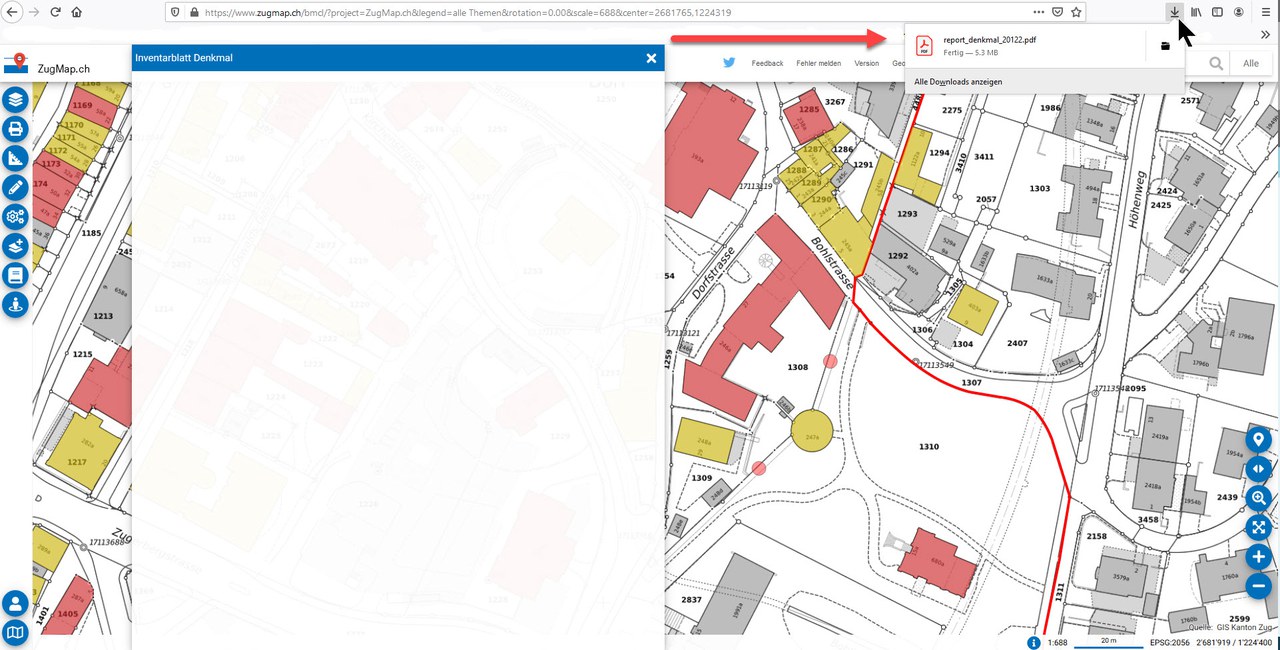Click the toolbar overflow chevron

pyautogui.click(x=1265, y=34)
